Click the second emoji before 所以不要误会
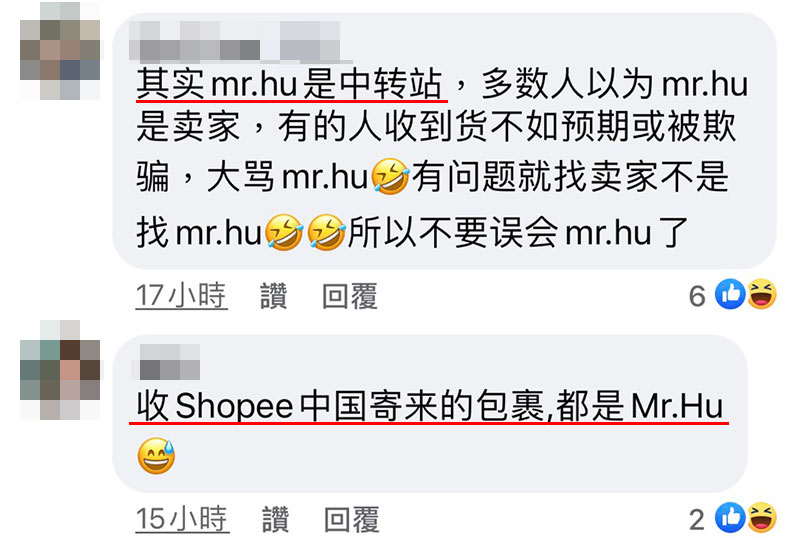This screenshot has width=800, height=540. [x=327, y=232]
